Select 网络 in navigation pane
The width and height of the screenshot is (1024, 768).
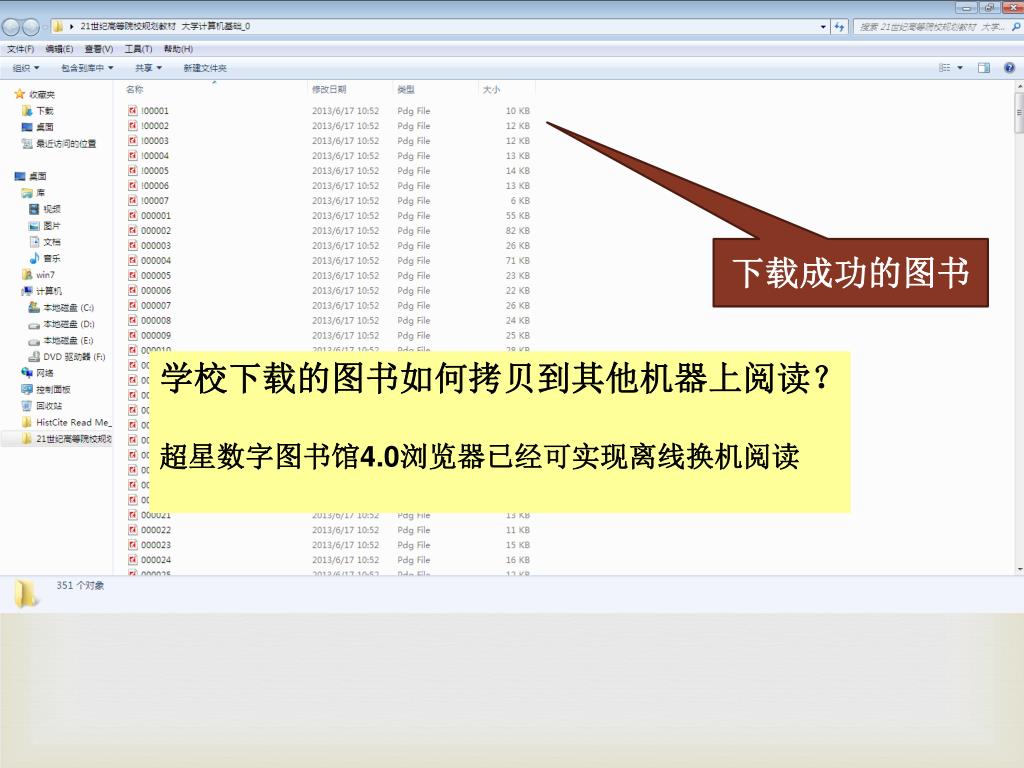point(37,373)
